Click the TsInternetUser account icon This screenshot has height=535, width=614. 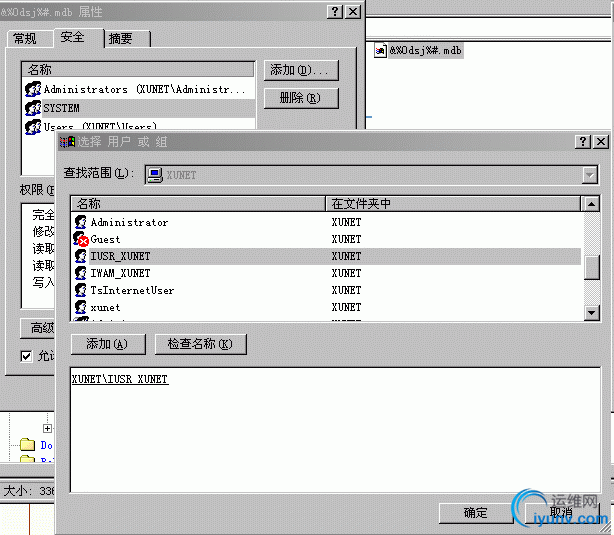click(x=81, y=290)
